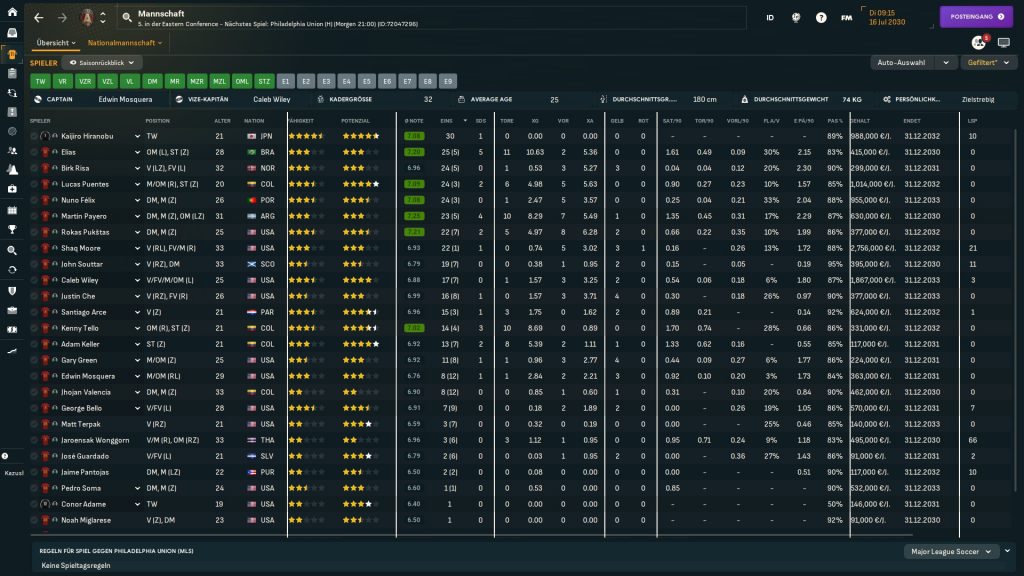
Task: Select the TW position filter chip
Action: tap(40, 81)
